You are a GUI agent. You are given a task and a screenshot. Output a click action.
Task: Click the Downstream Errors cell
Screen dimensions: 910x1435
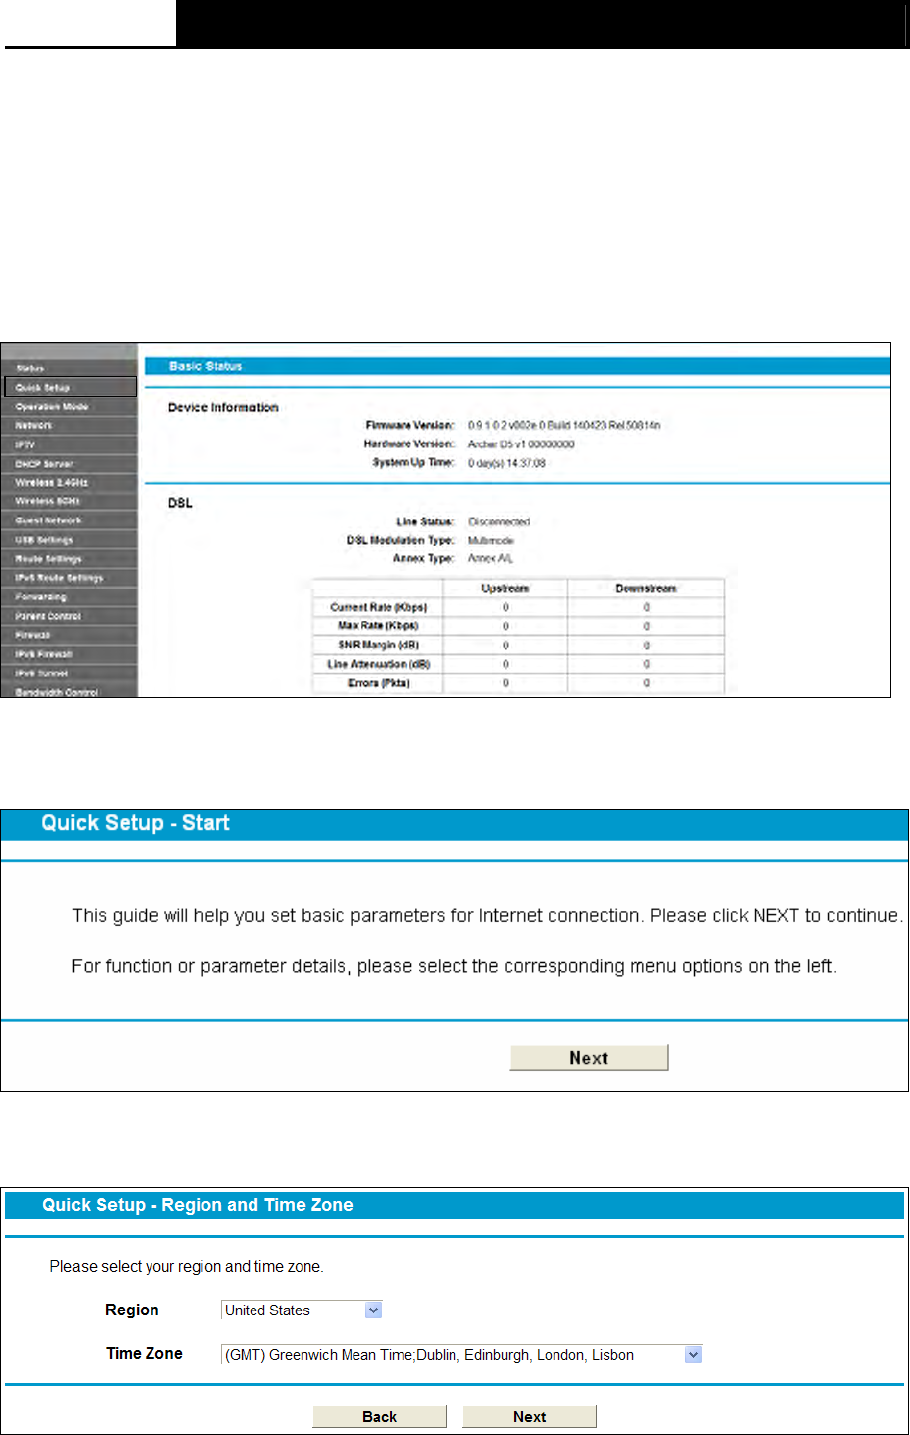646,683
